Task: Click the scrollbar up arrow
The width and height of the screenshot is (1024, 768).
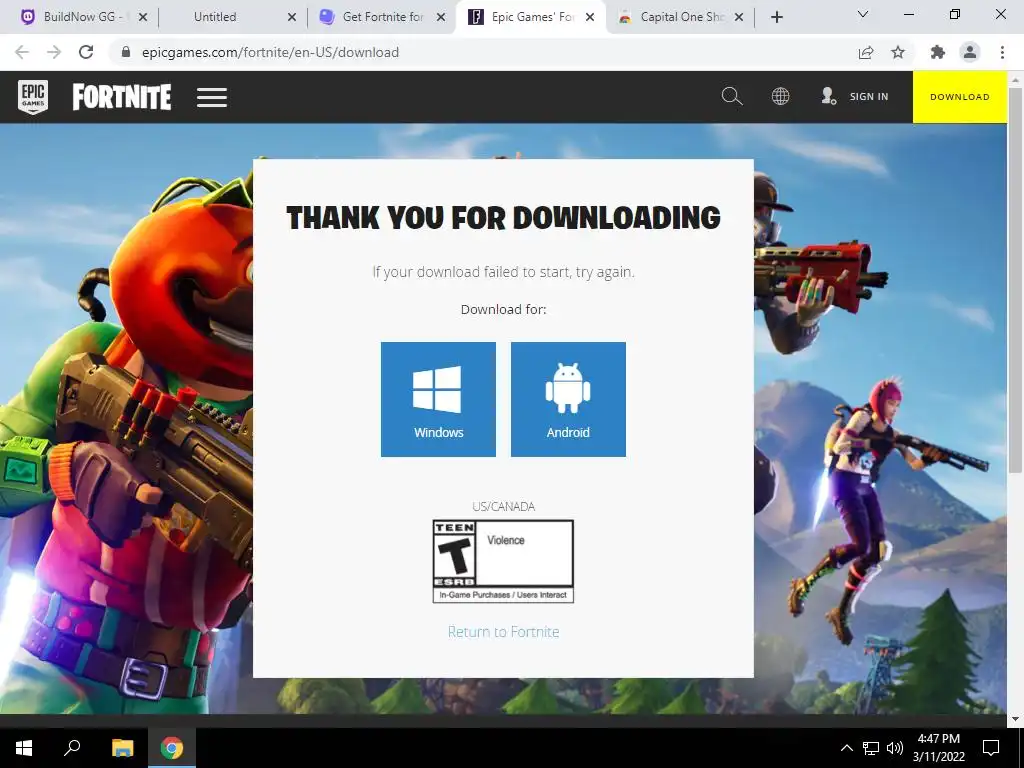Action: (1015, 80)
